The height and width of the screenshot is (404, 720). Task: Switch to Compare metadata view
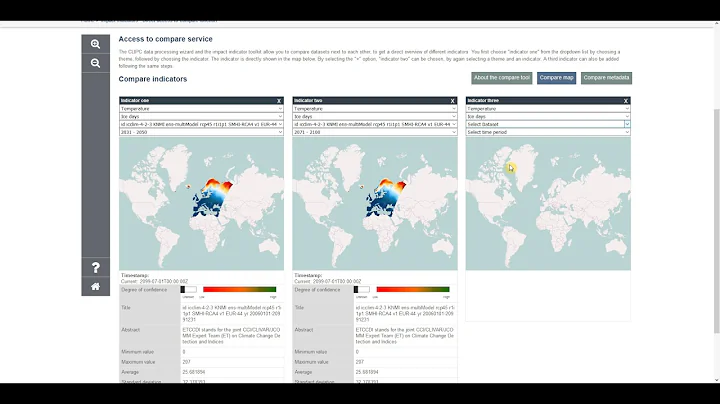coord(607,78)
